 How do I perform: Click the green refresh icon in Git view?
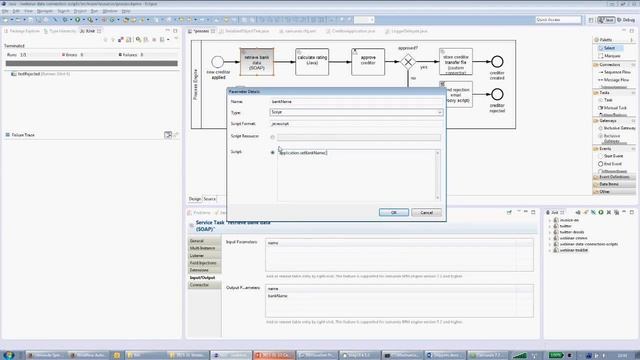[x=601, y=212]
